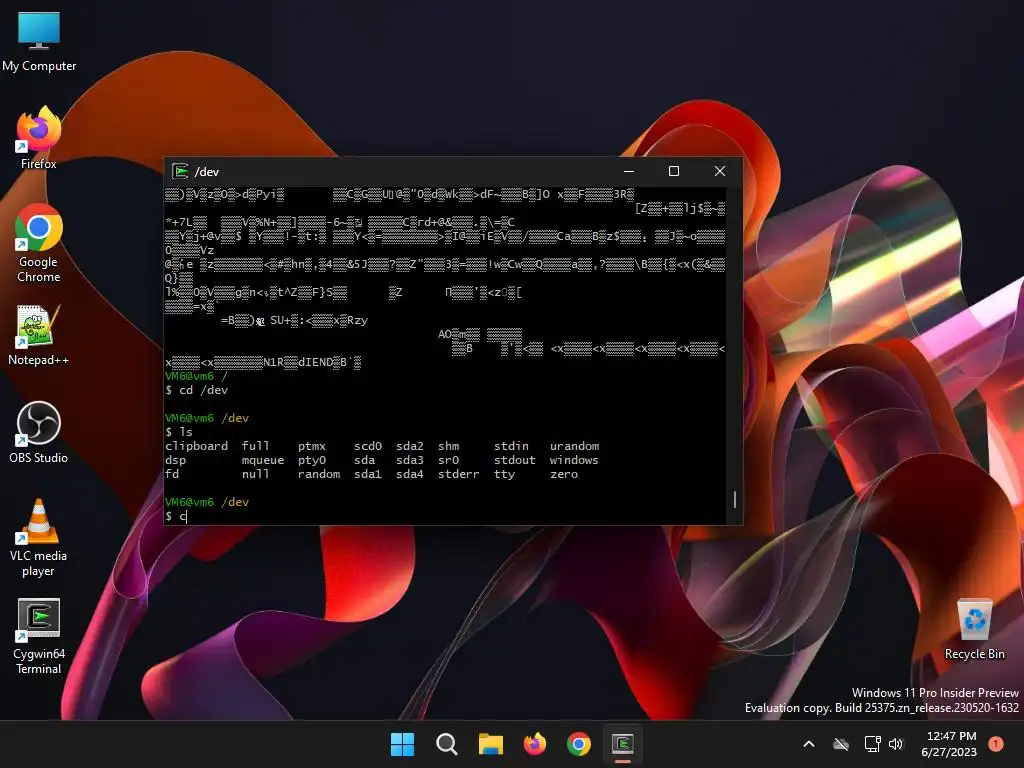Click 'zero' in the ls output

click(x=564, y=474)
